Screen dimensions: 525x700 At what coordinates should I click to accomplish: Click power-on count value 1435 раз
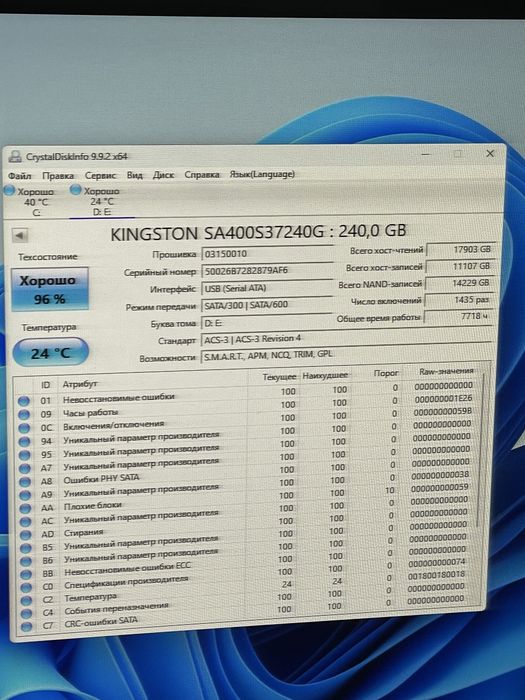point(458,300)
